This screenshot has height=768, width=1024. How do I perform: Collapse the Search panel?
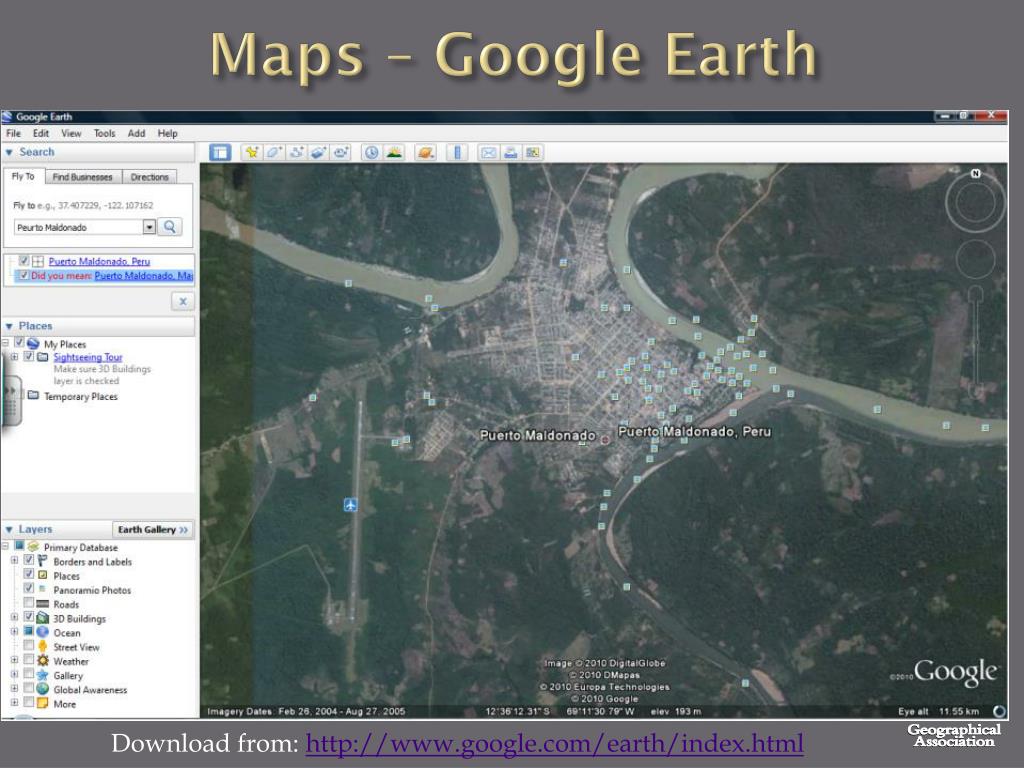coord(9,152)
